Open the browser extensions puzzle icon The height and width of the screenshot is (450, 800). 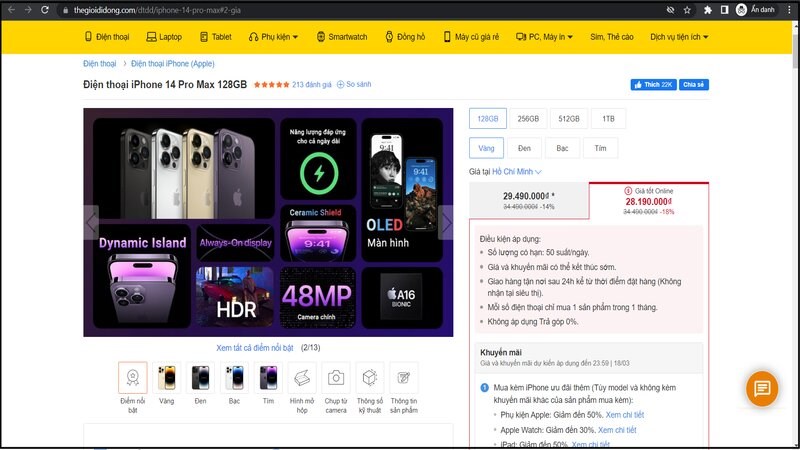click(708, 10)
